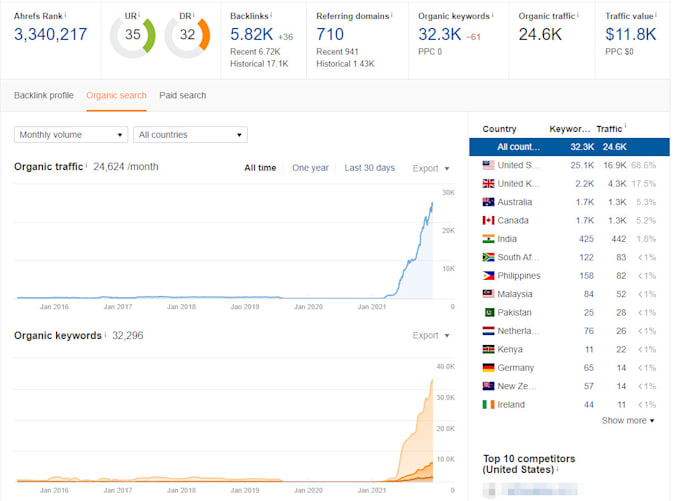Screen dimensions: 680x501
Task: Switch to the Paid search tab
Action: pos(183,95)
